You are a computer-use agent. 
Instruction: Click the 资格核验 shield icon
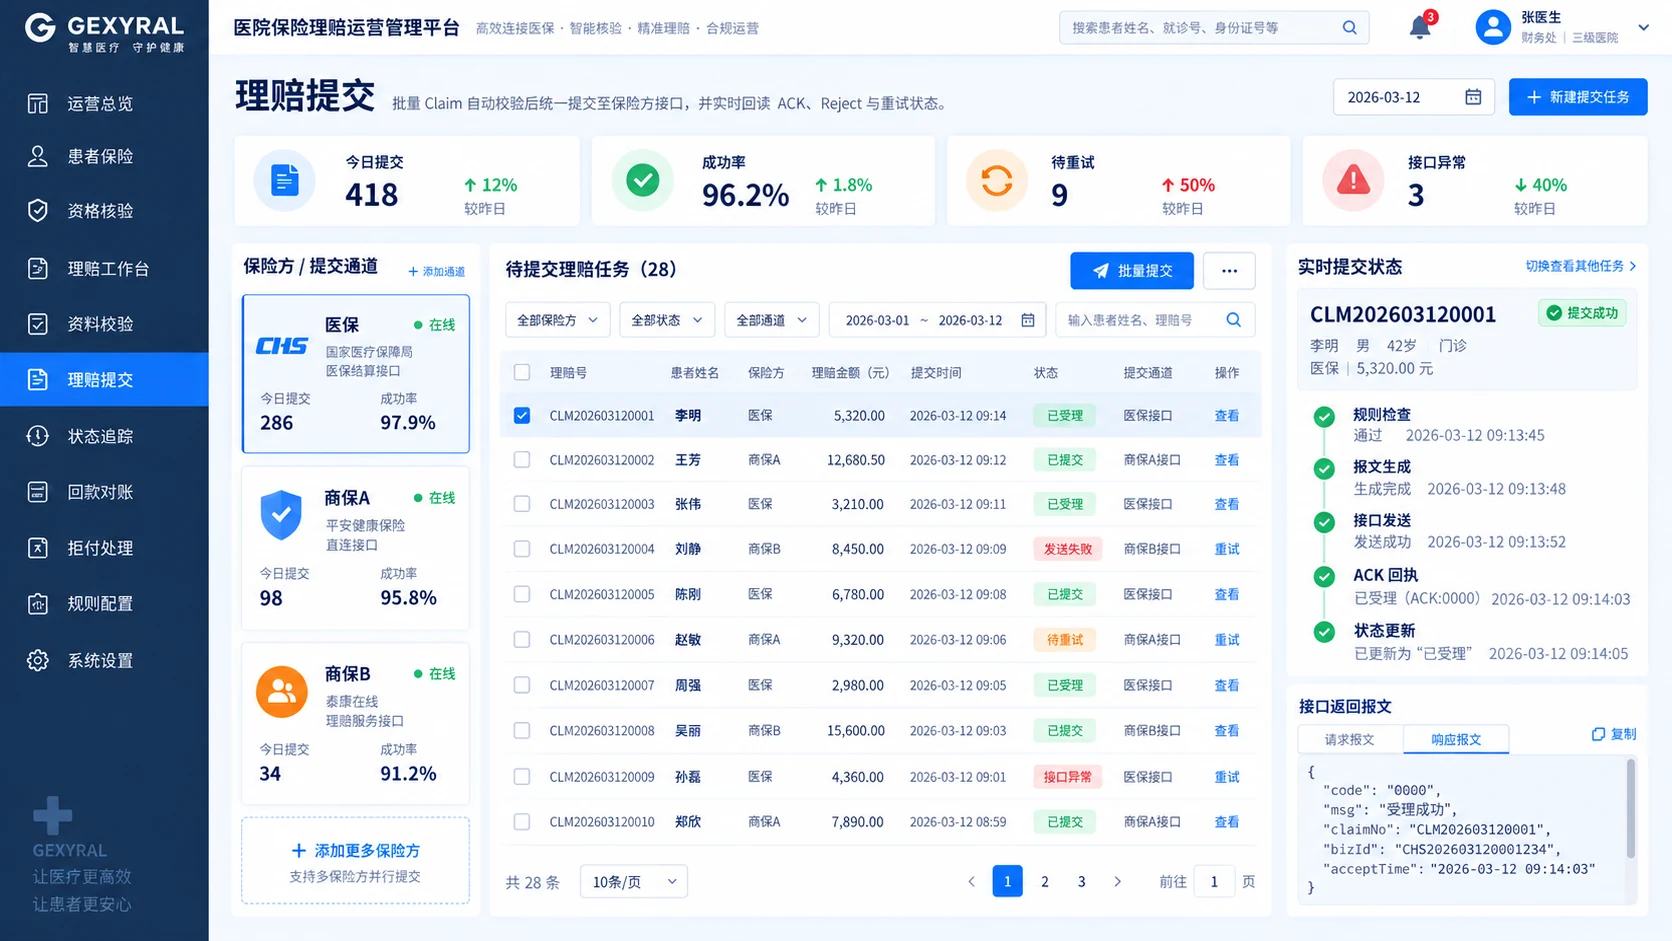38,211
